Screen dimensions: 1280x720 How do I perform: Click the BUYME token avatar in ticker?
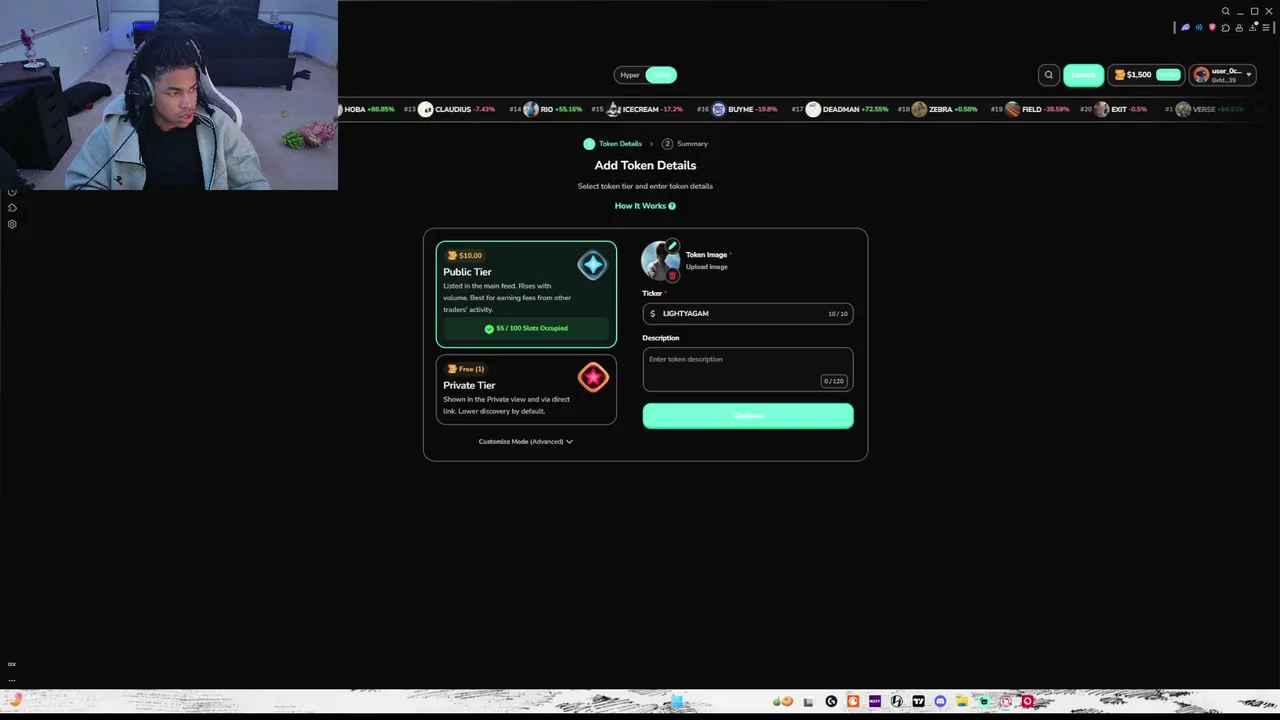pyautogui.click(x=718, y=109)
